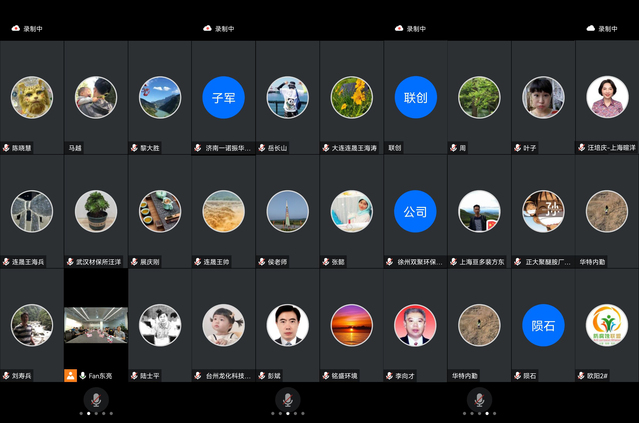Click muted microphone icon beside 欧阳2#
This screenshot has height=423, width=639.
581,376
